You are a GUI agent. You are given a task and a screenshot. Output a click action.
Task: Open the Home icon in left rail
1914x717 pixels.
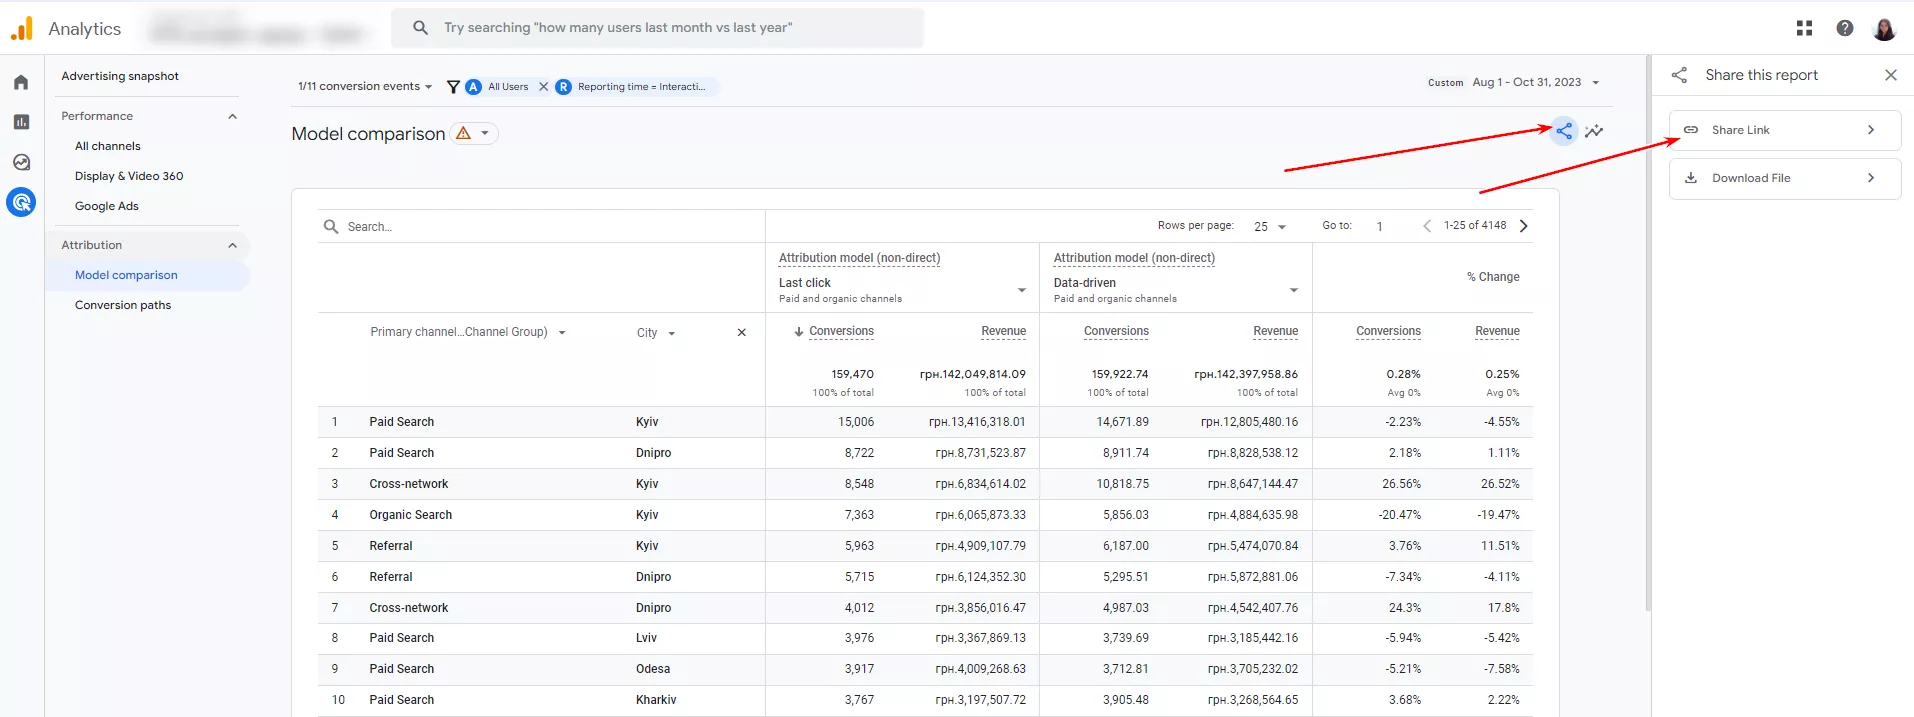(x=21, y=82)
